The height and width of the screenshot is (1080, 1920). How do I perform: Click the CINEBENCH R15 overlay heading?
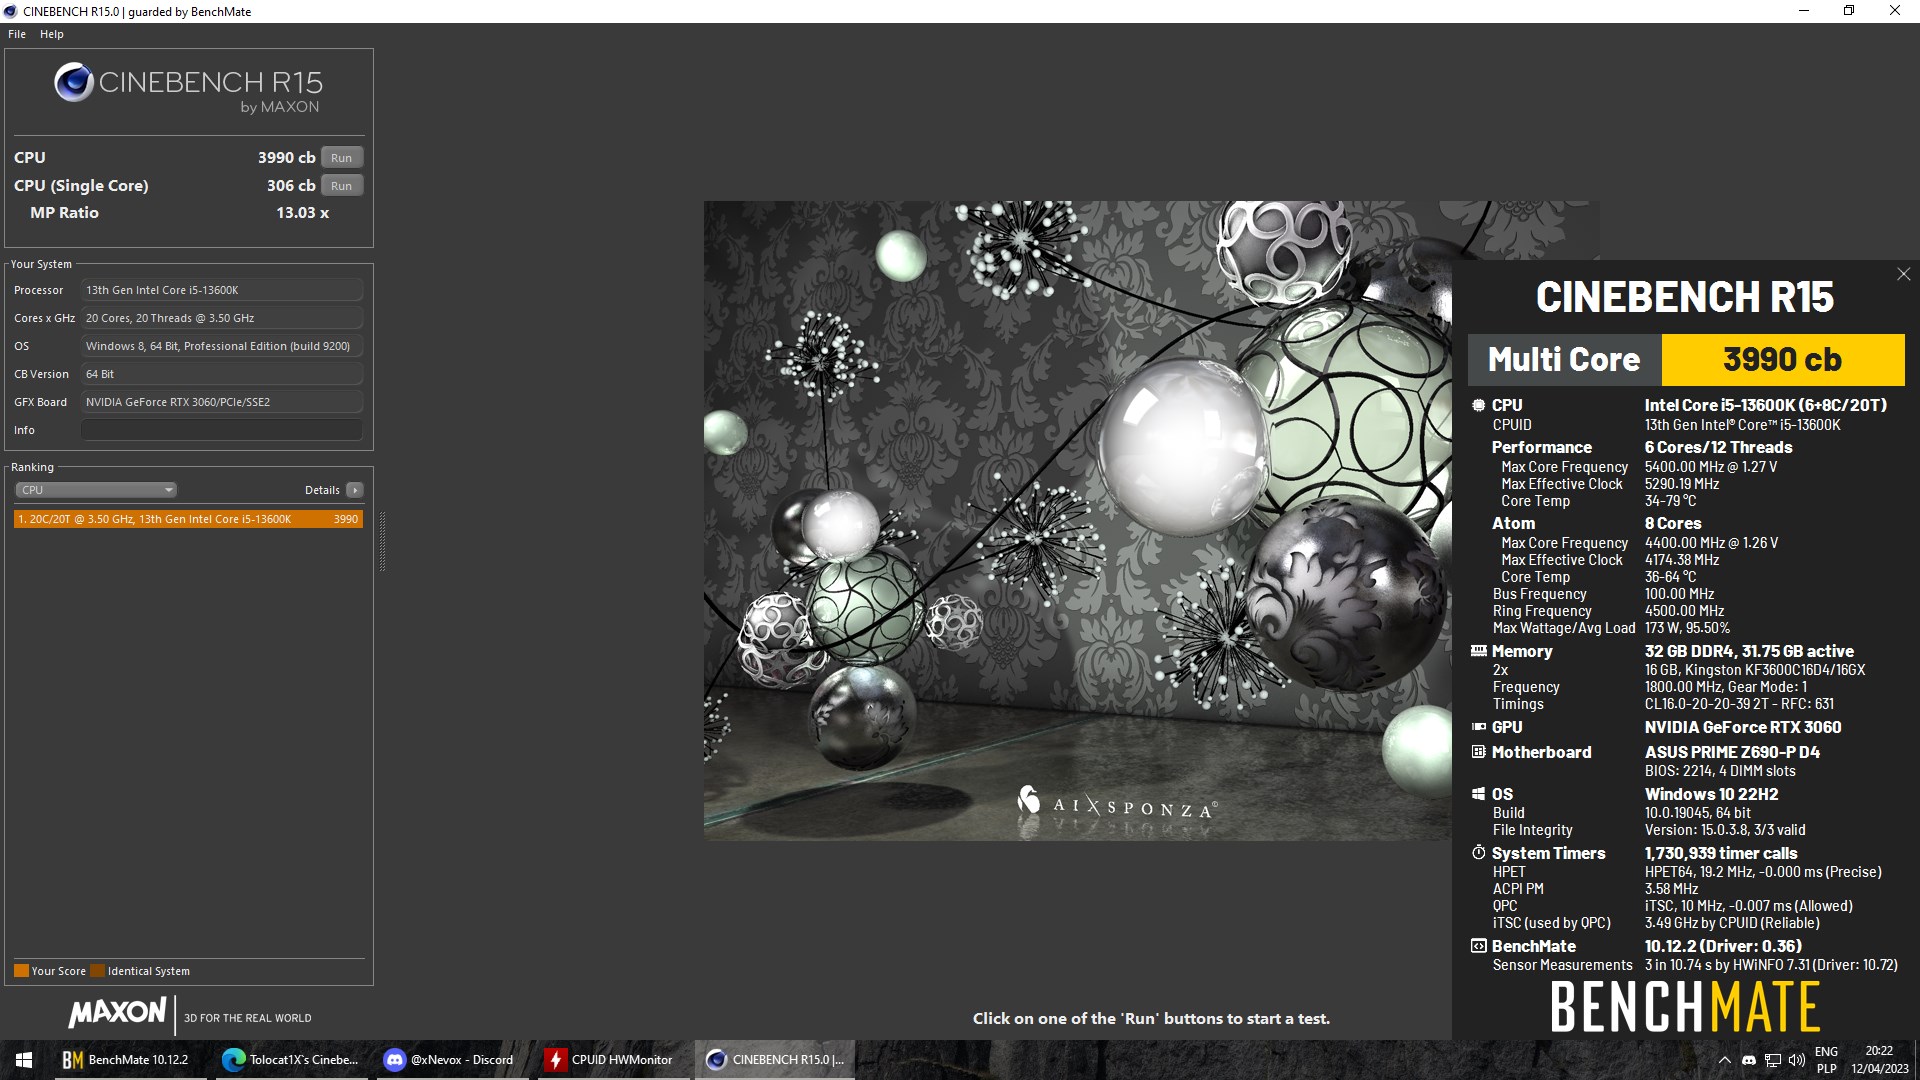click(1685, 297)
